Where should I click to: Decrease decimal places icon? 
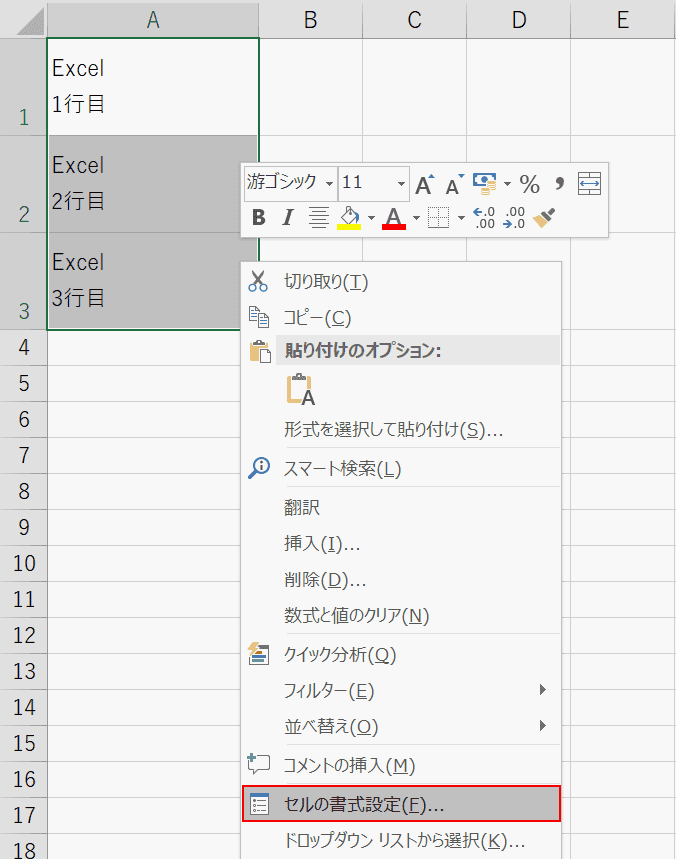point(515,217)
